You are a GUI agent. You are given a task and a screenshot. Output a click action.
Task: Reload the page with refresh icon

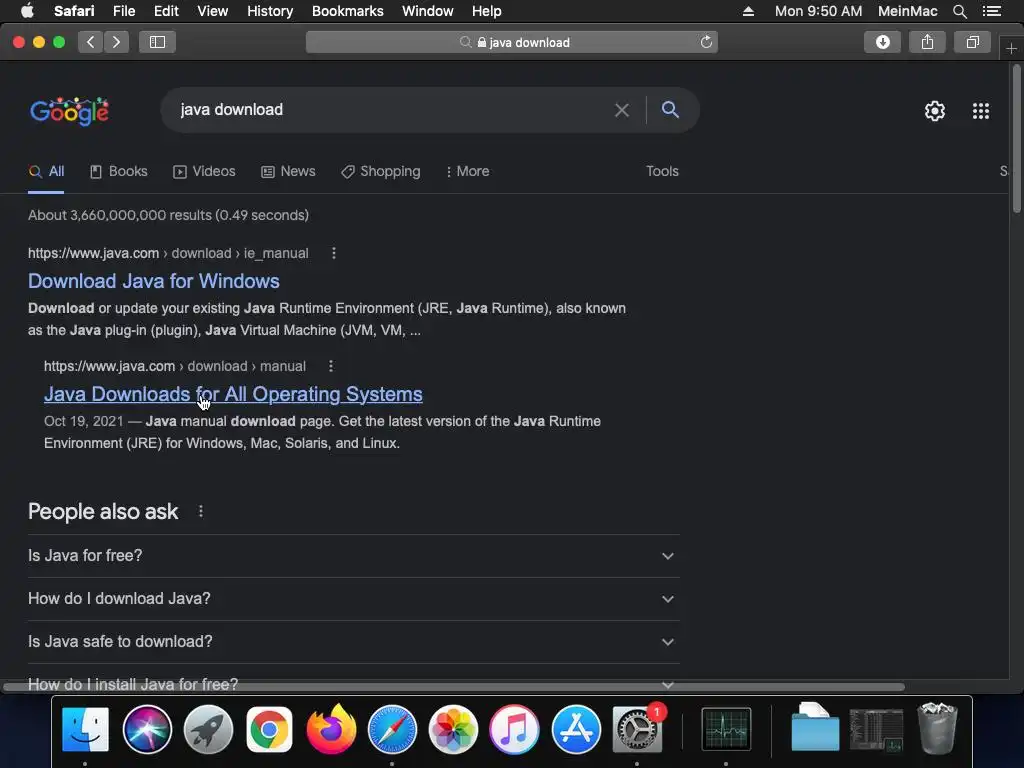[x=706, y=42]
